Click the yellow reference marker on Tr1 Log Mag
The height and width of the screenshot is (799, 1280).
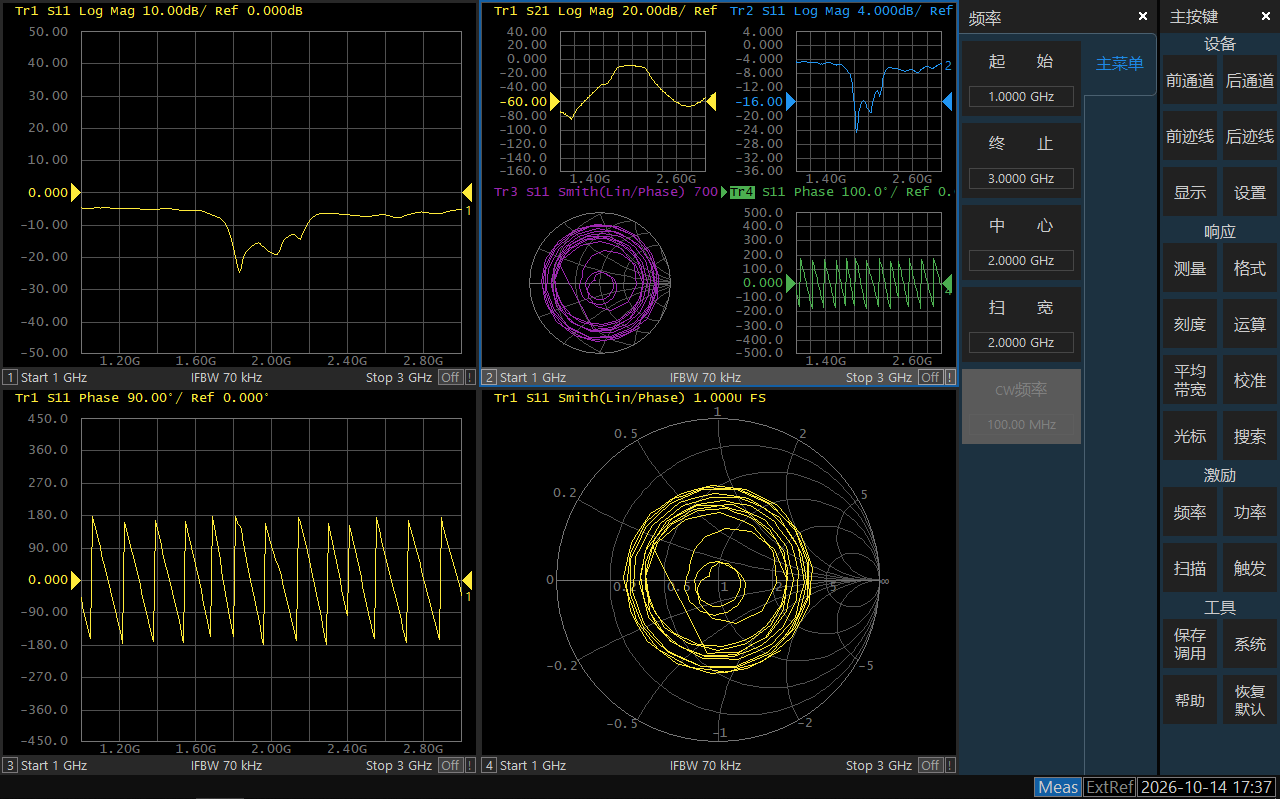tap(75, 192)
